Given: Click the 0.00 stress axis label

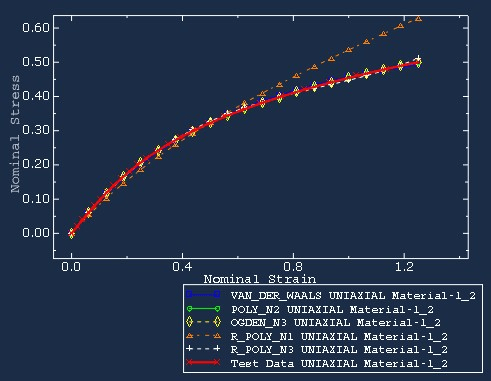Looking at the screenshot, I should (x=36, y=233).
